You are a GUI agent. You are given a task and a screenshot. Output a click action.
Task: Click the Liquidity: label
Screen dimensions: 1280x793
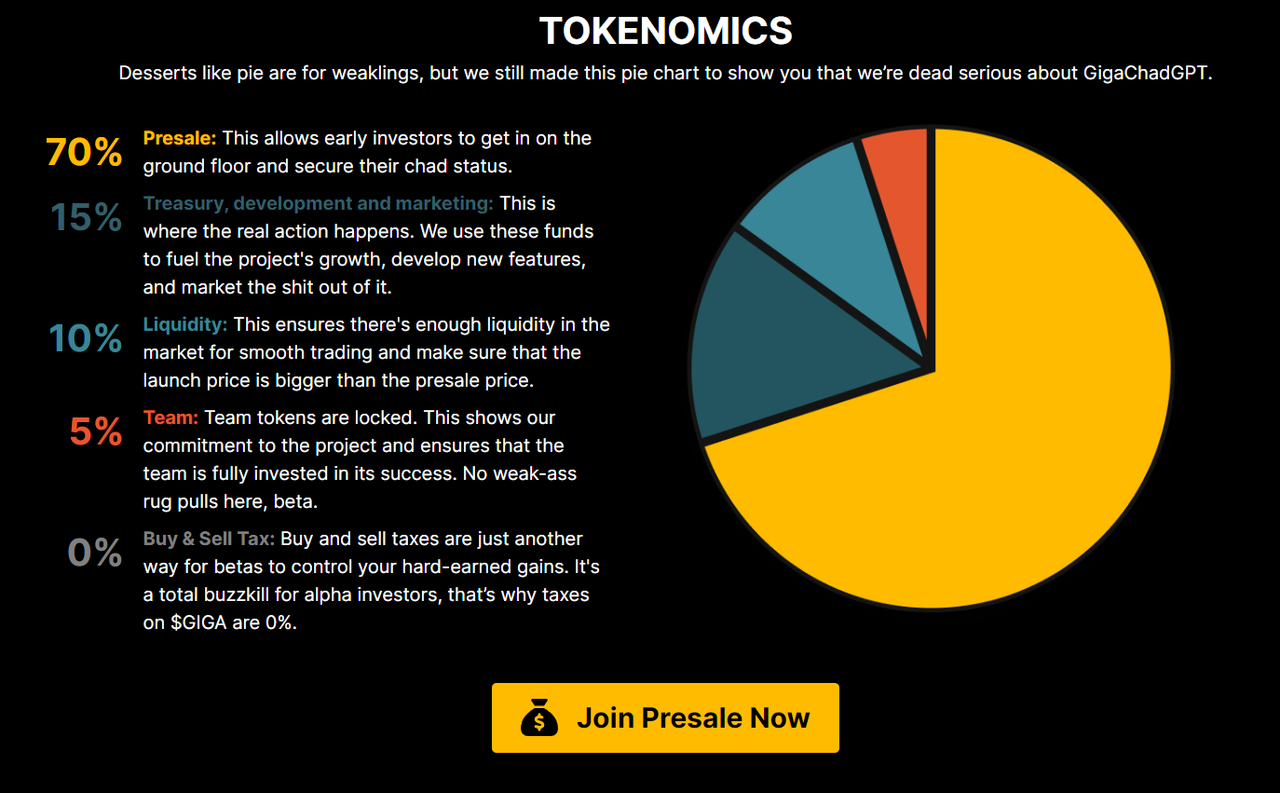tap(185, 324)
